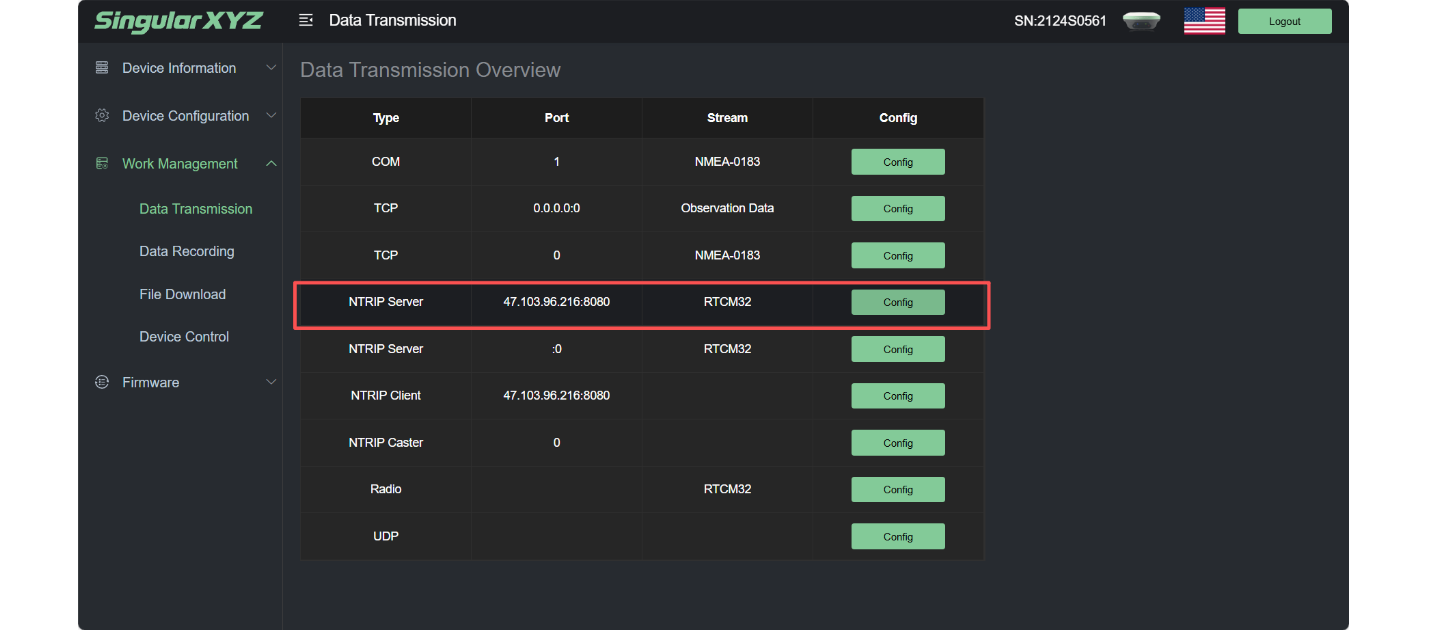Click the Device Configuration gear icon
Viewport: 1432px width, 630px height.
pos(102,116)
